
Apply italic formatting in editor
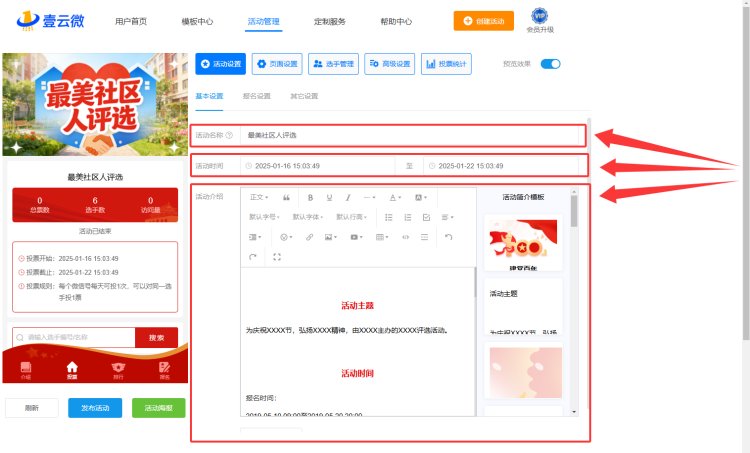point(348,198)
